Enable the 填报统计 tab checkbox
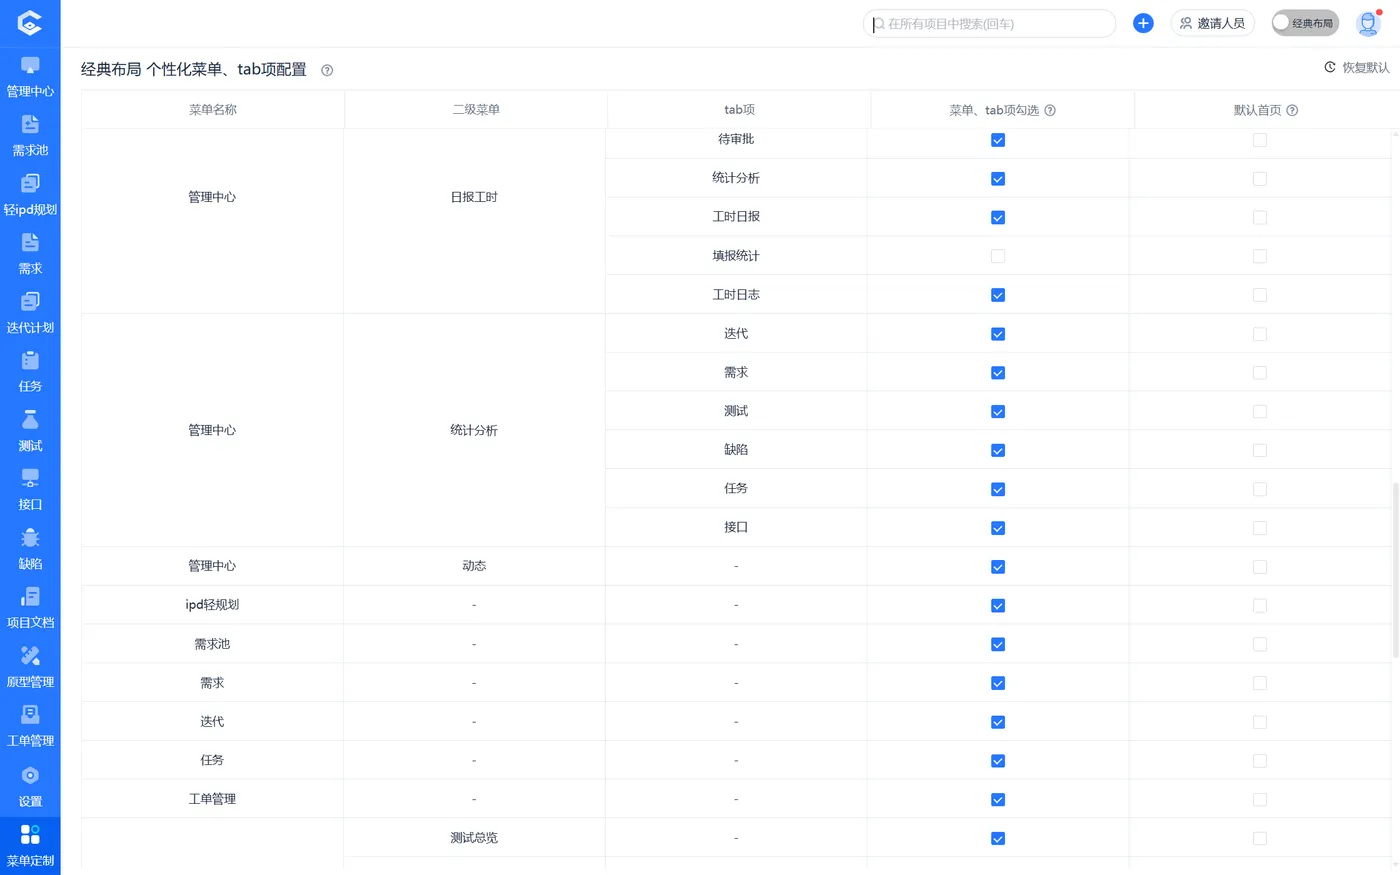1400x875 pixels. 997,256
